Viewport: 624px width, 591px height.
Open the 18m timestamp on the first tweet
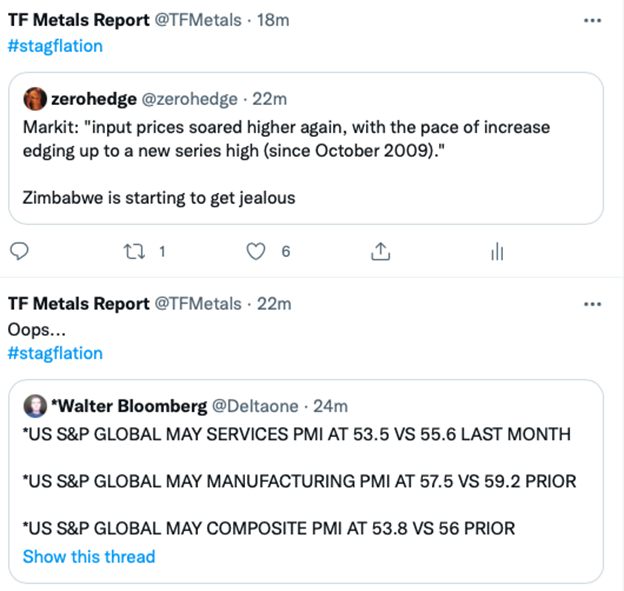[273, 20]
